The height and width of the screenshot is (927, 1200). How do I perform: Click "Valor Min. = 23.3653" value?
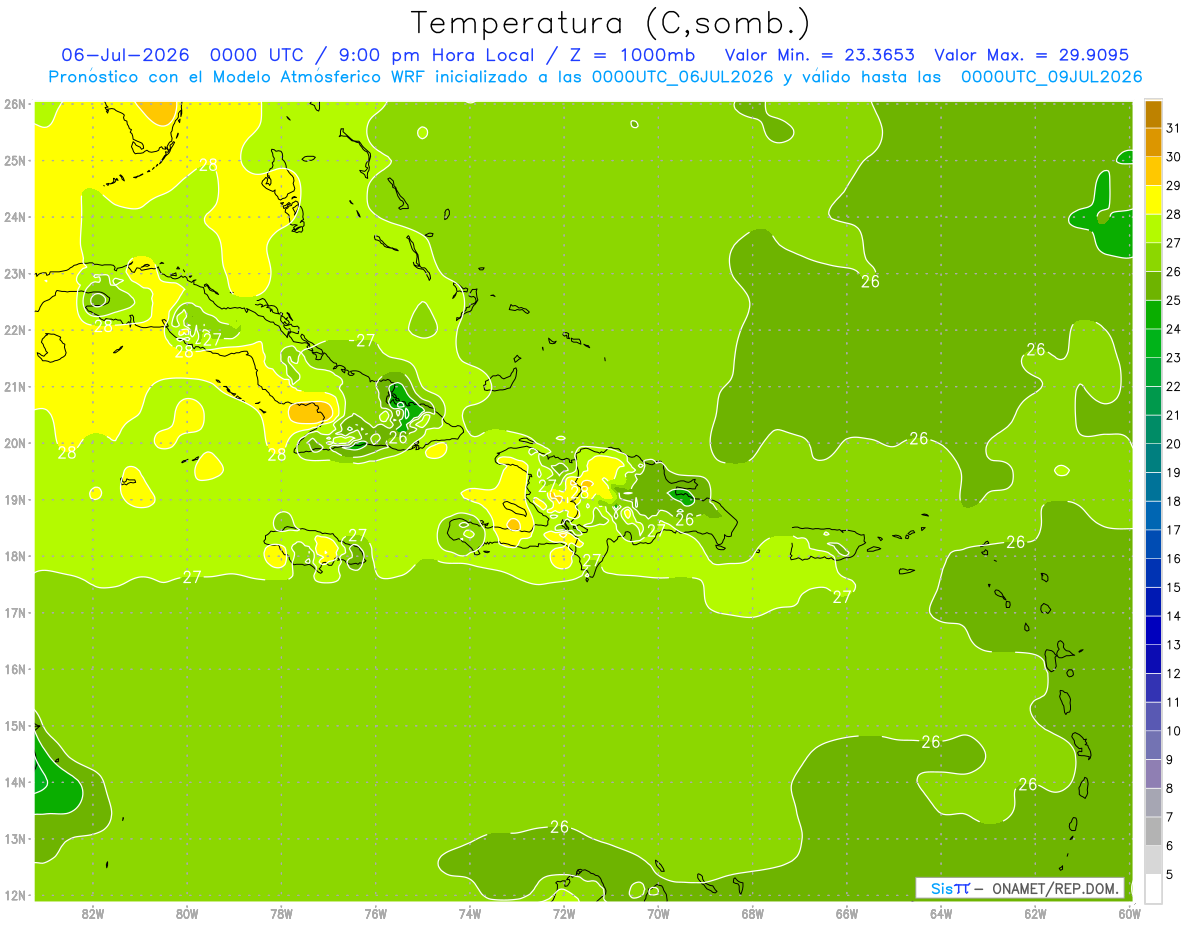tap(819, 55)
